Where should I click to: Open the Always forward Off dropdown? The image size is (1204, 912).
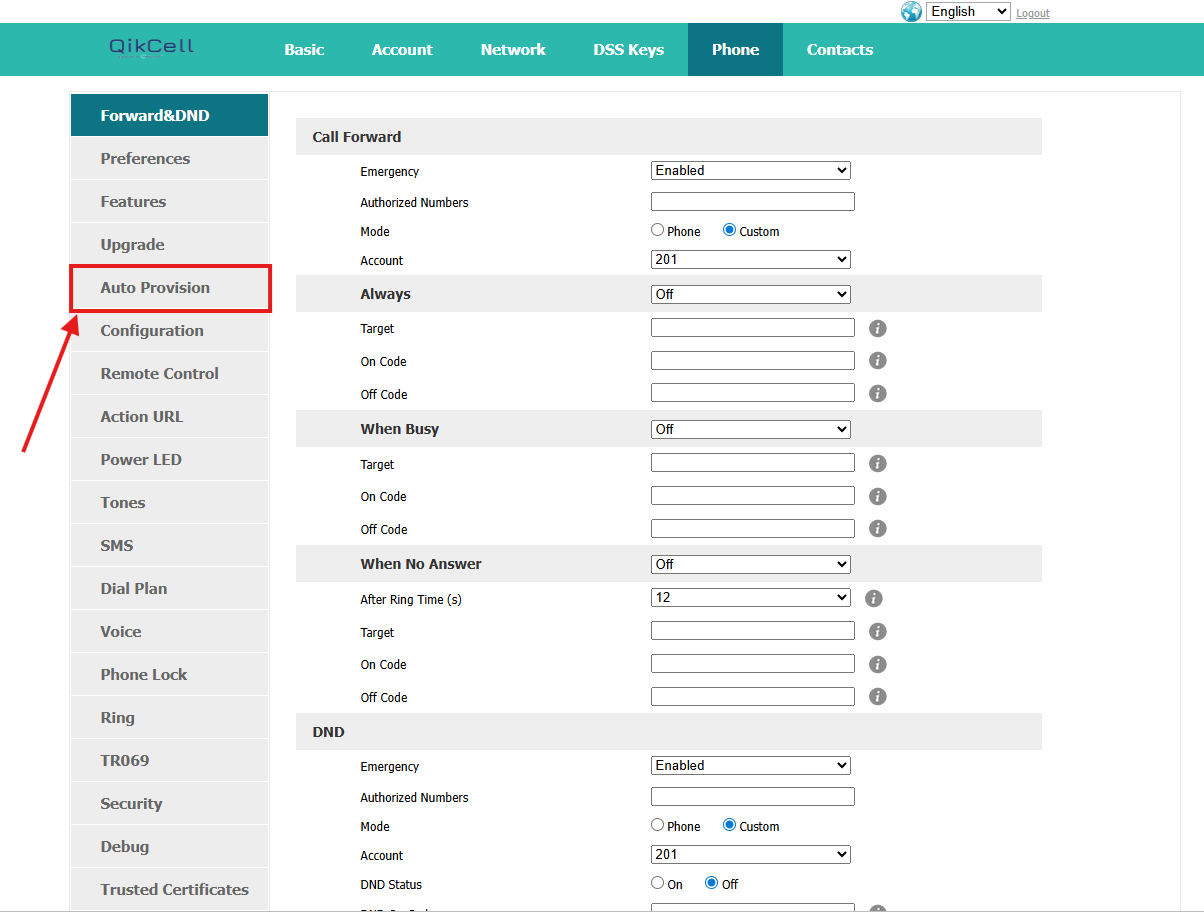point(750,294)
